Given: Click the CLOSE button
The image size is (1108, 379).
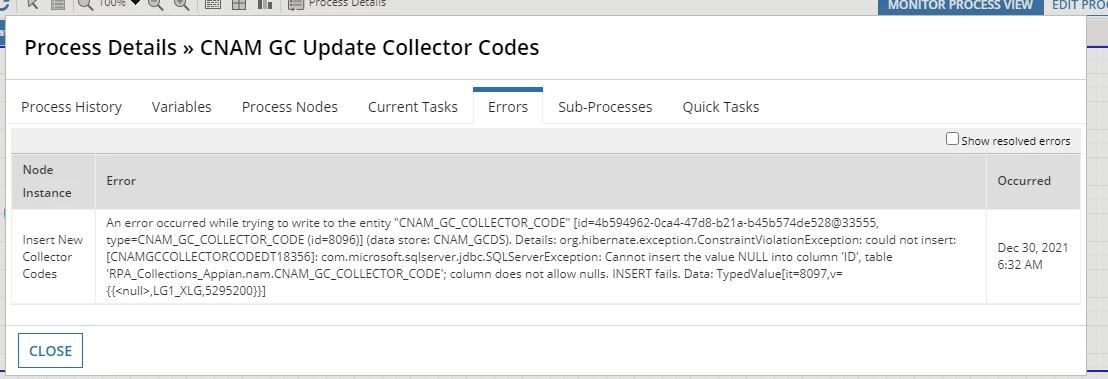Looking at the screenshot, I should (50, 351).
